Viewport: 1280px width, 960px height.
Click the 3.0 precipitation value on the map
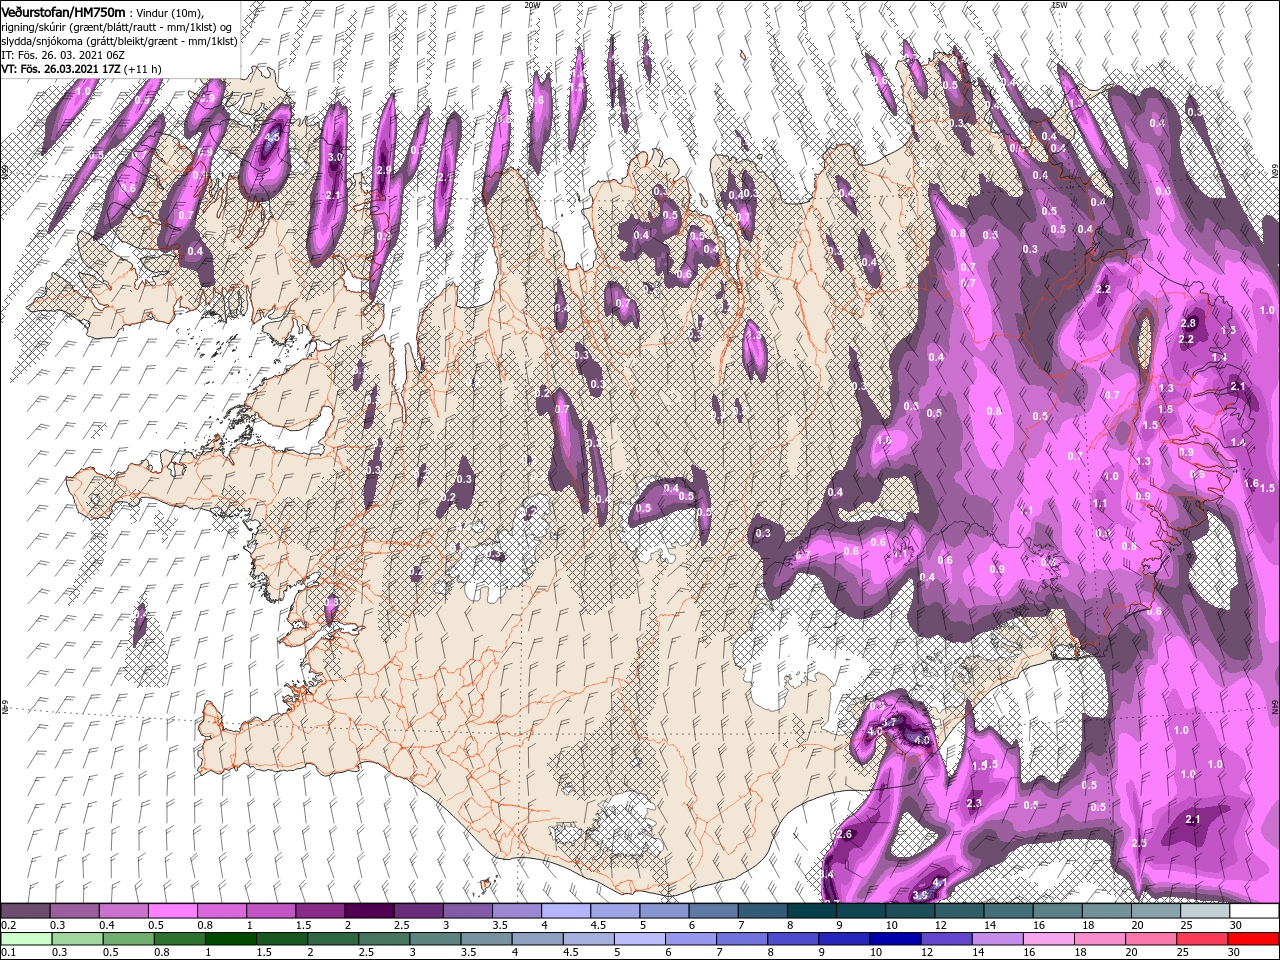point(335,157)
